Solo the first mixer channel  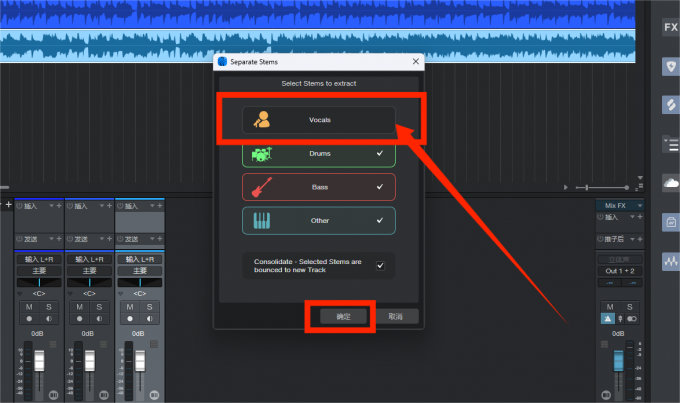point(49,307)
